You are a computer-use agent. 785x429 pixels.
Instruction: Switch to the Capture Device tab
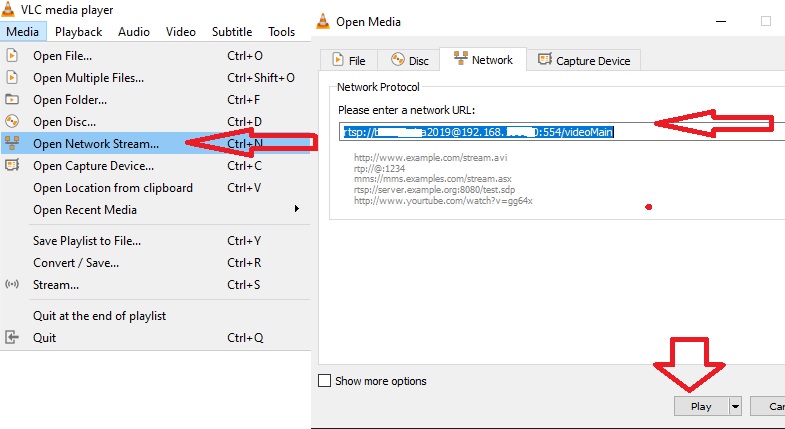pyautogui.click(x=584, y=61)
